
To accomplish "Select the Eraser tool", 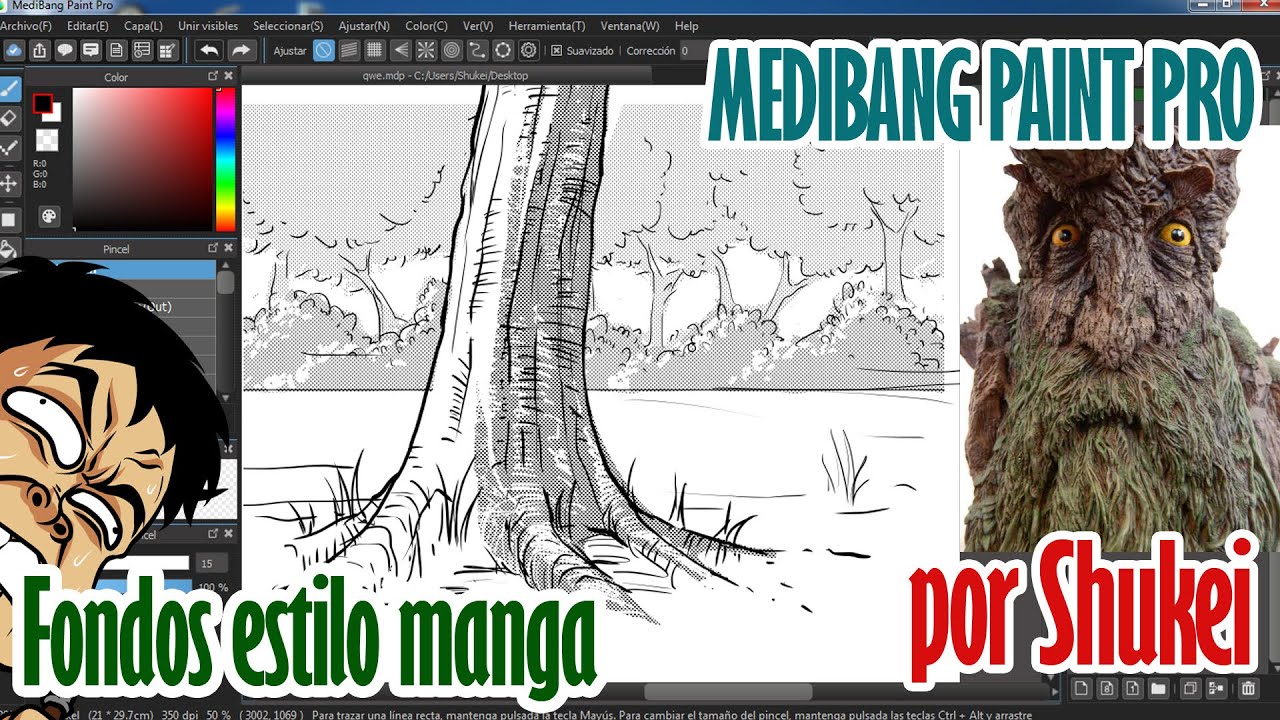I will [x=8, y=119].
